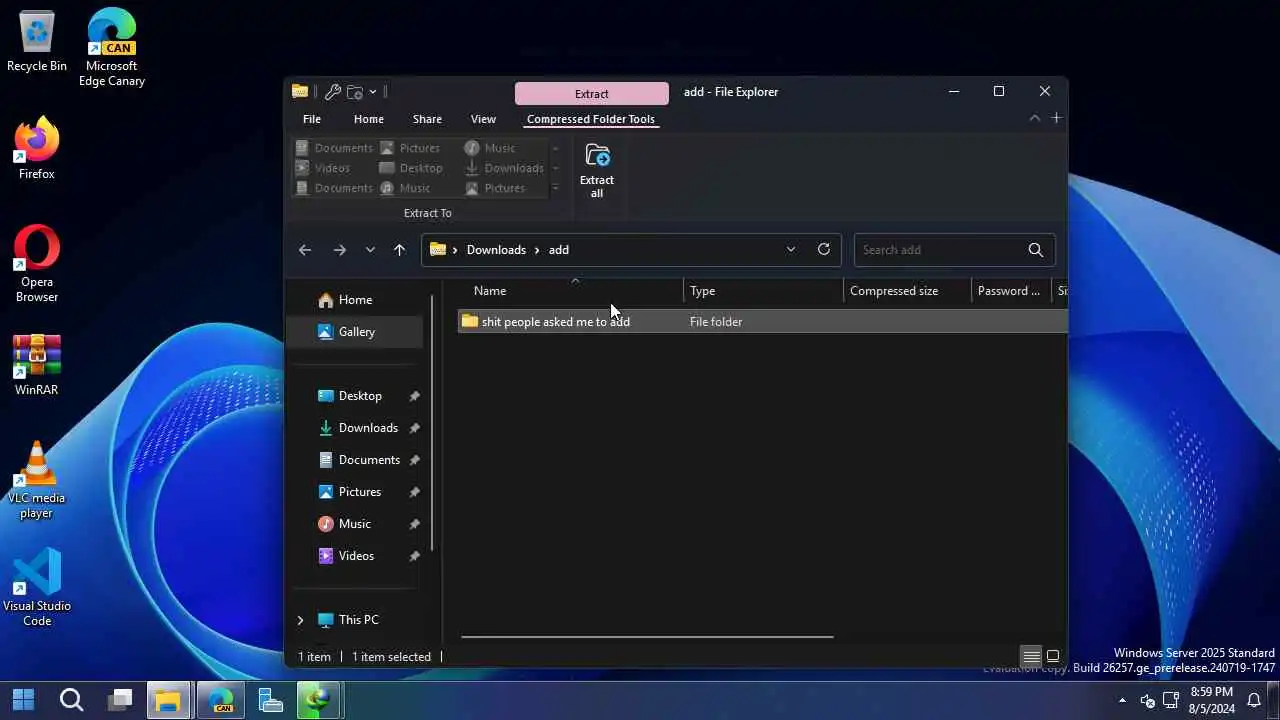The width and height of the screenshot is (1280, 720).
Task: Click the horizontal scrollbar in file list
Action: [647, 636]
